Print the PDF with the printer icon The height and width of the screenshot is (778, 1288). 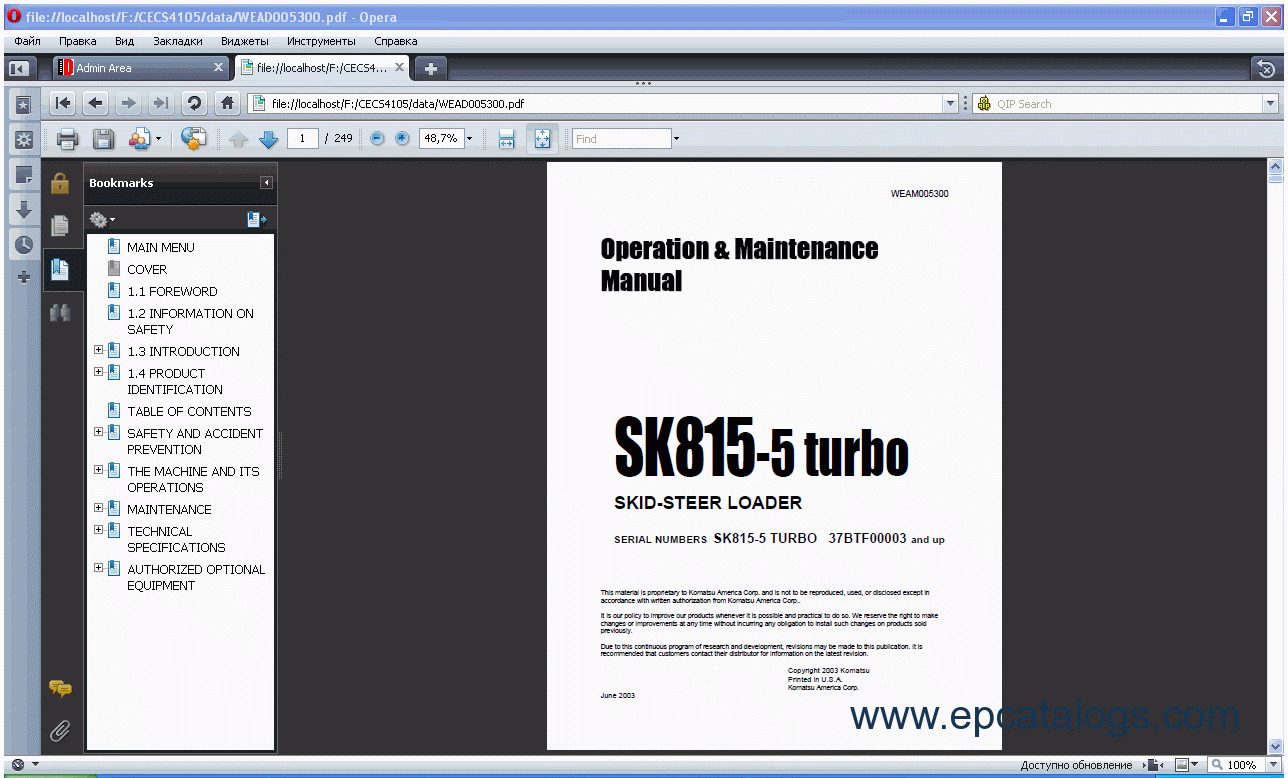(67, 139)
